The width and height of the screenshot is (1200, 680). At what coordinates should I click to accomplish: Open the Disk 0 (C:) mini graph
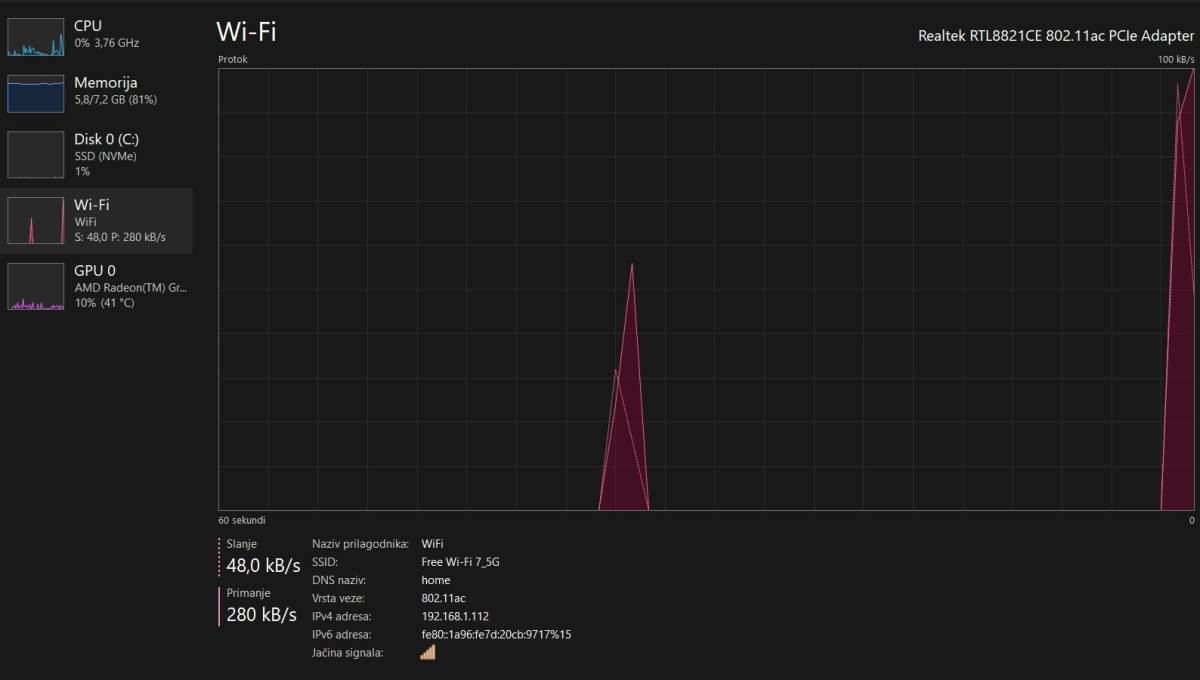point(35,154)
